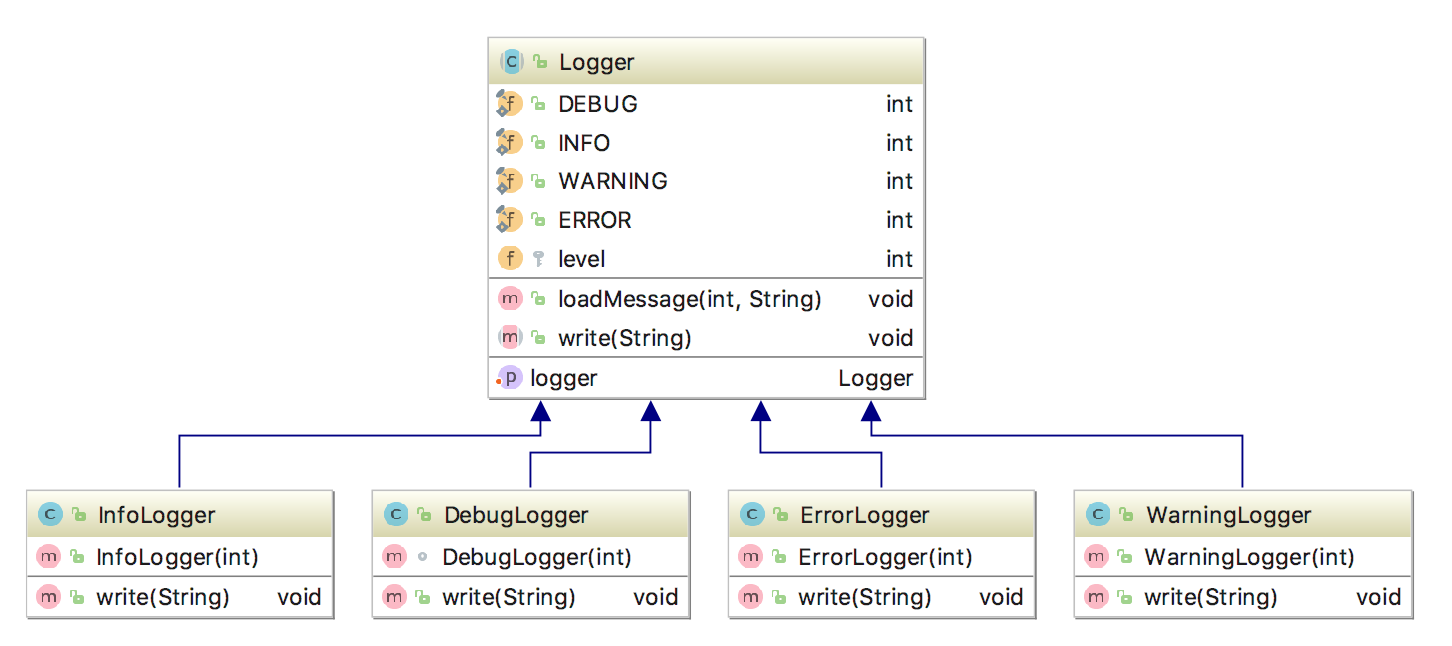Select the Logger class title text
The height and width of the screenshot is (646, 1452).
coord(596,62)
